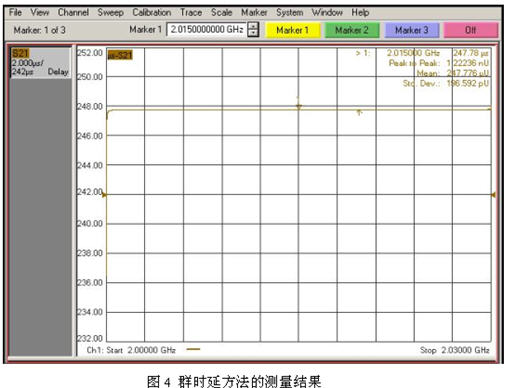Screen dimensions: 515x388
Task: Activate the green Marker 2 button
Action: pos(352,30)
